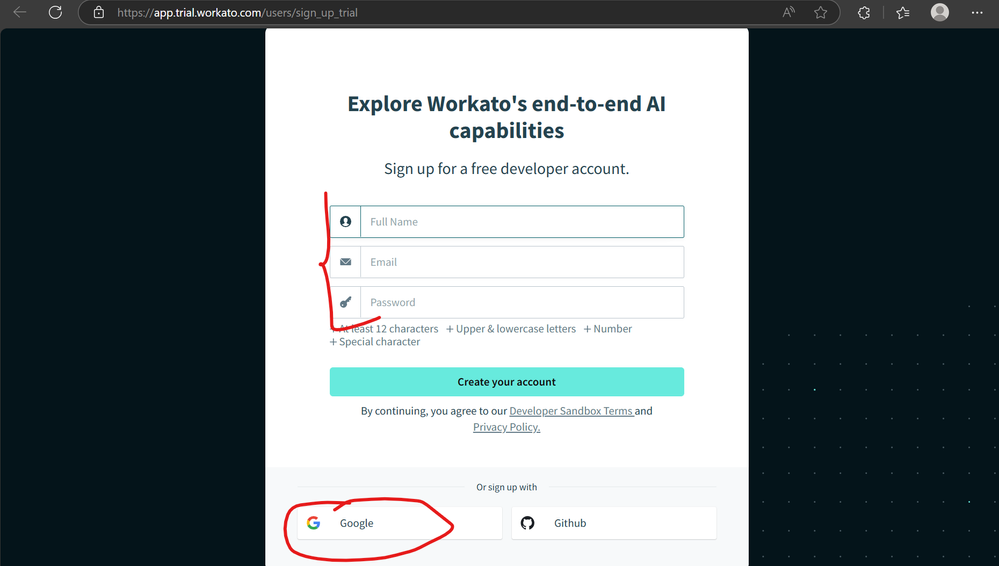Sign up with Github button
999x566 pixels.
coord(613,523)
